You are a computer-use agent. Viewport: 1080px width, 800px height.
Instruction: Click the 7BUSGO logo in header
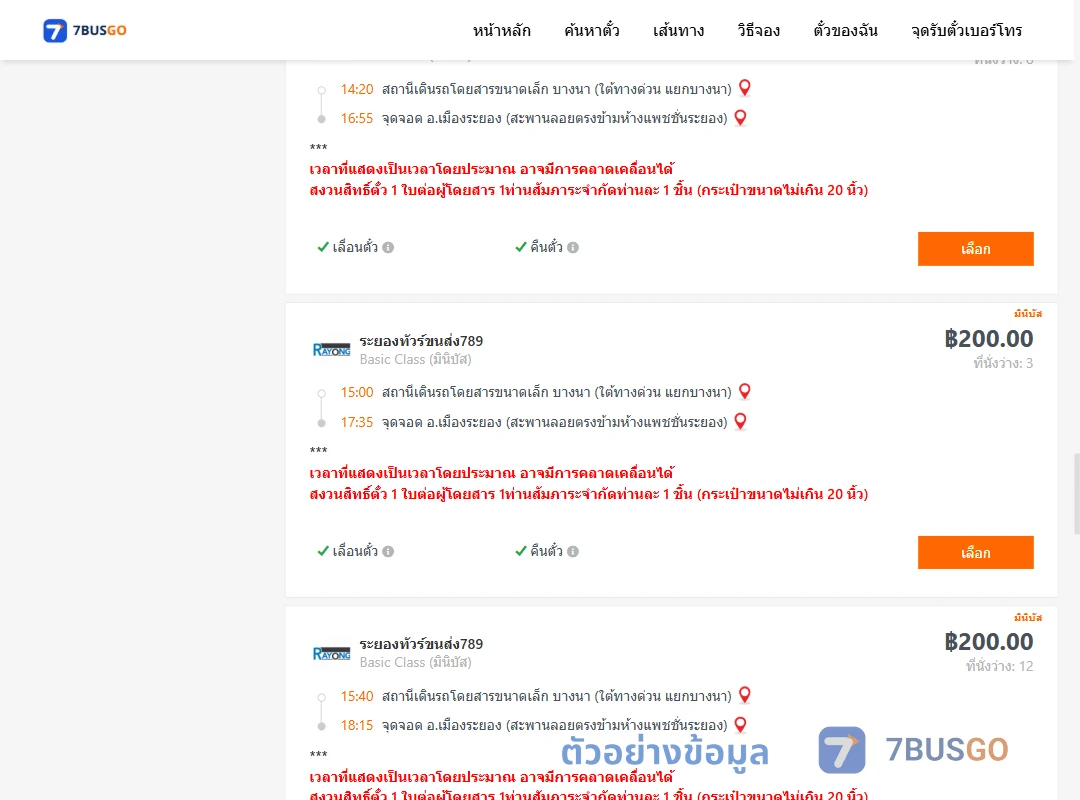85,30
